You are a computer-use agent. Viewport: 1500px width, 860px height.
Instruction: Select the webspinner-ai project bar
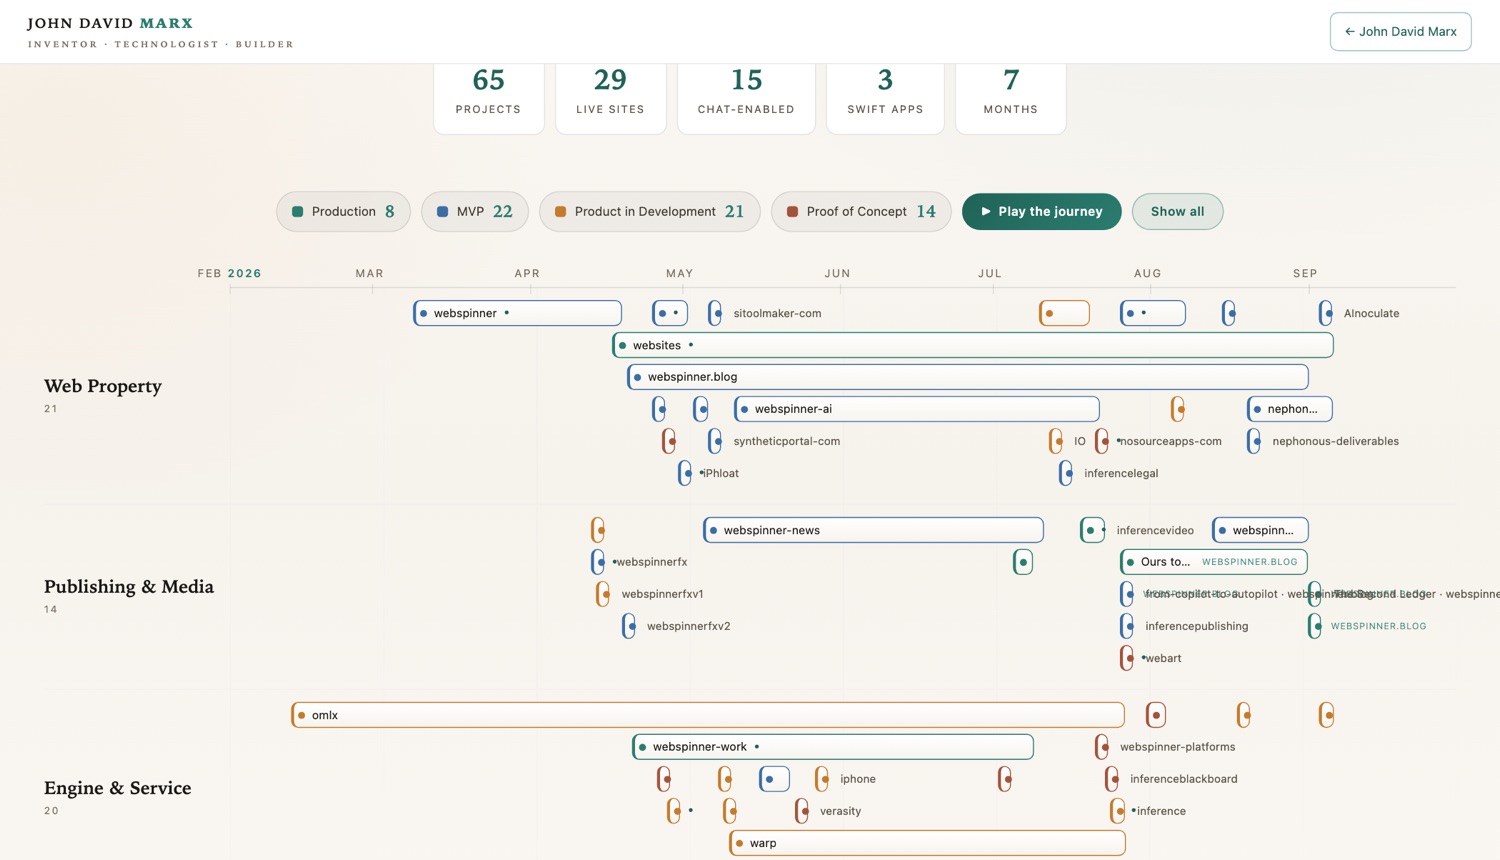[917, 409]
